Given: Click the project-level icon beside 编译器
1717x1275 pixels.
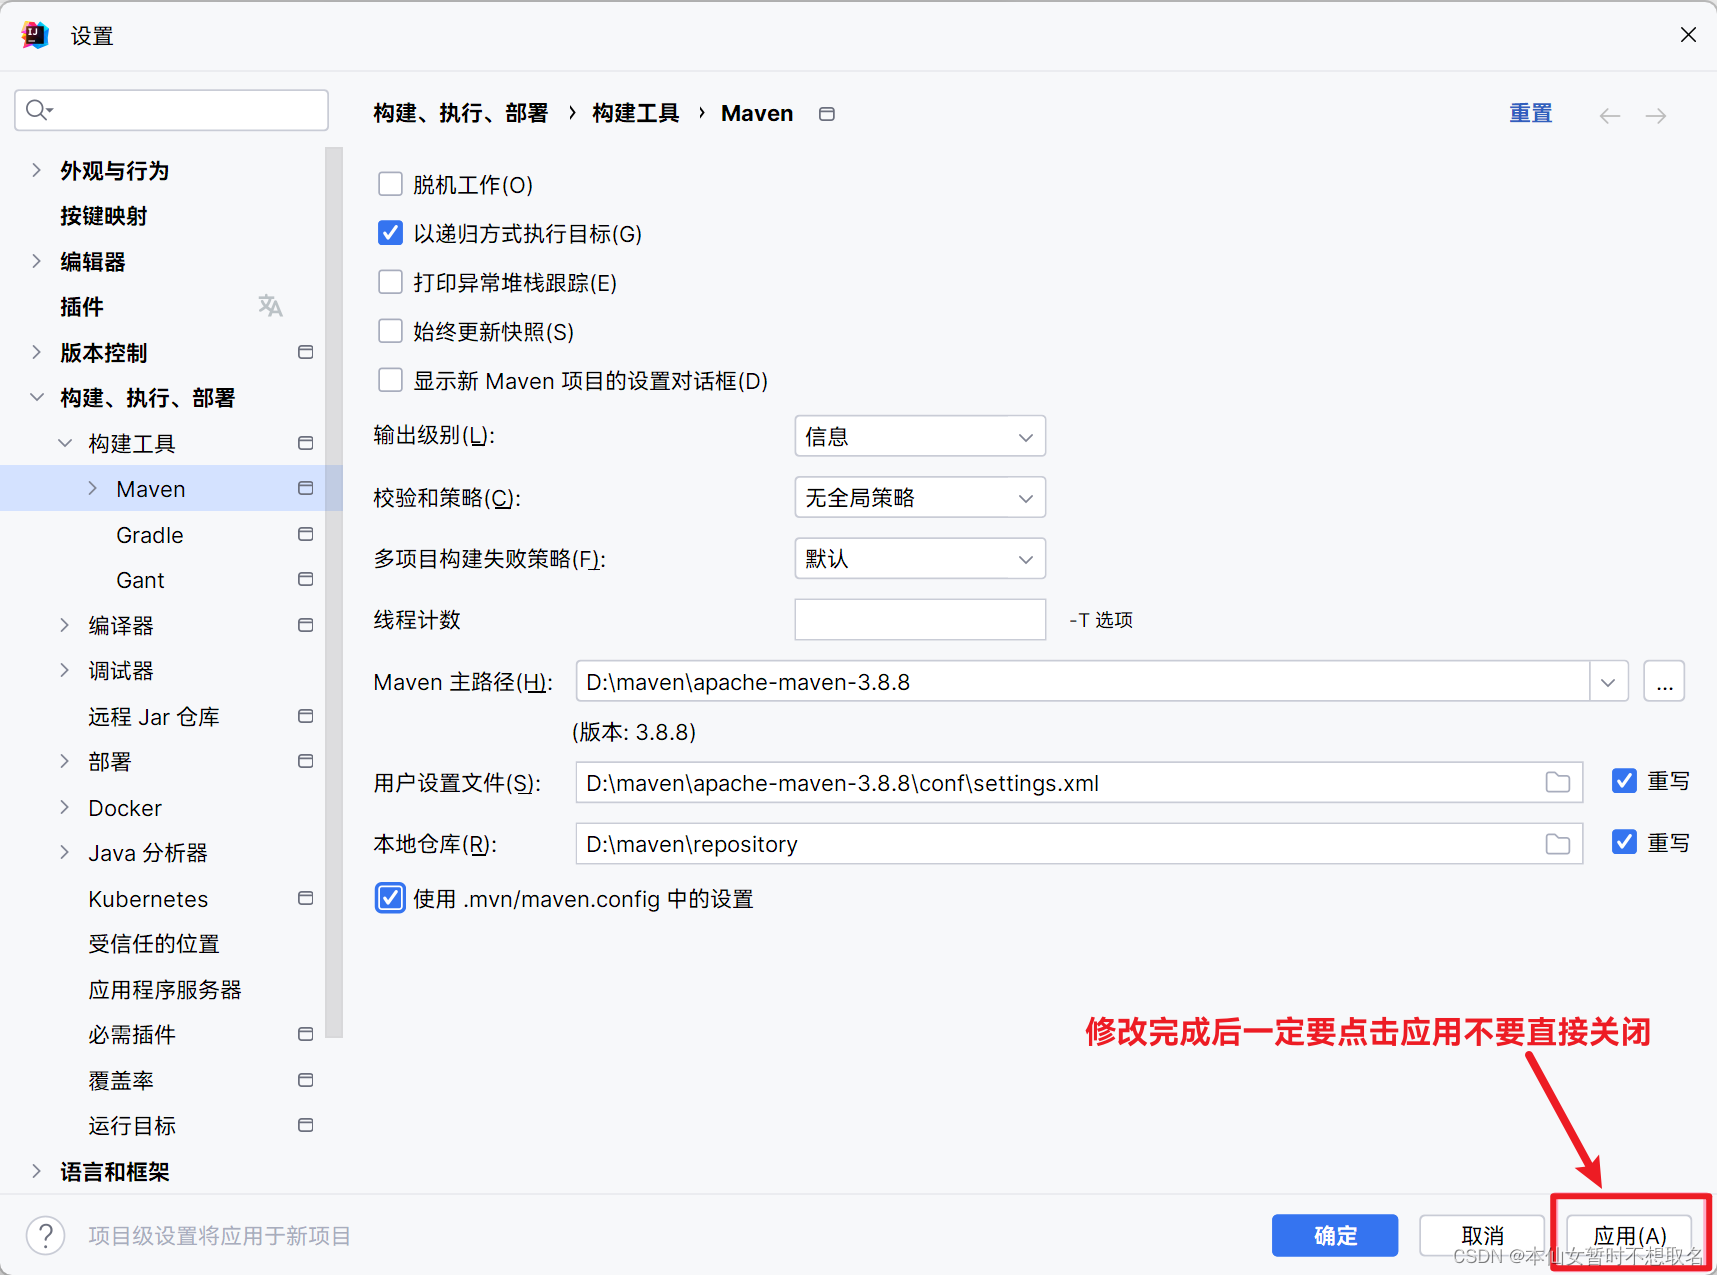Looking at the screenshot, I should (306, 625).
